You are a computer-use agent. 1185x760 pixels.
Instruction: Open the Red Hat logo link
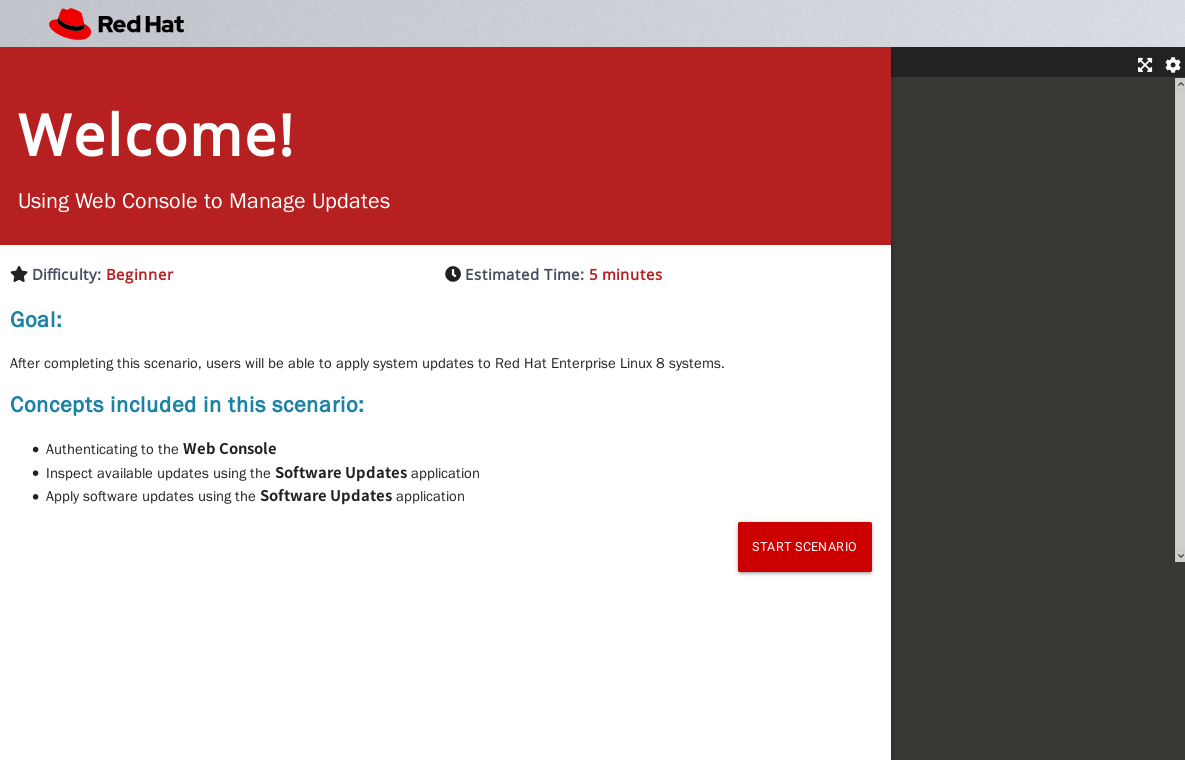pyautogui.click(x=116, y=24)
